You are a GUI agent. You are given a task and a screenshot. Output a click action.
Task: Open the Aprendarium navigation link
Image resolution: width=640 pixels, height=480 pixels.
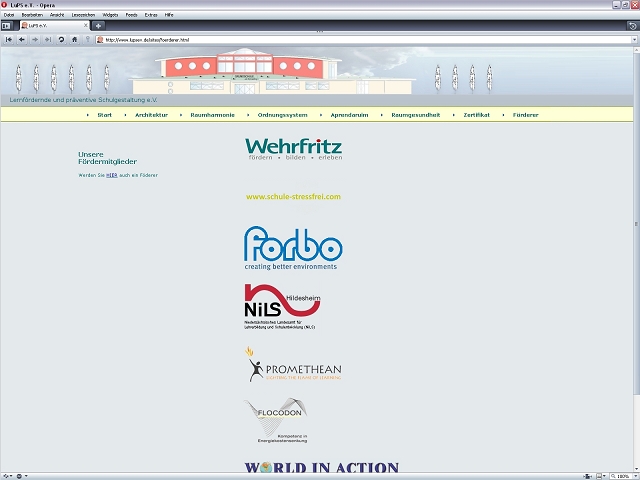(x=349, y=115)
